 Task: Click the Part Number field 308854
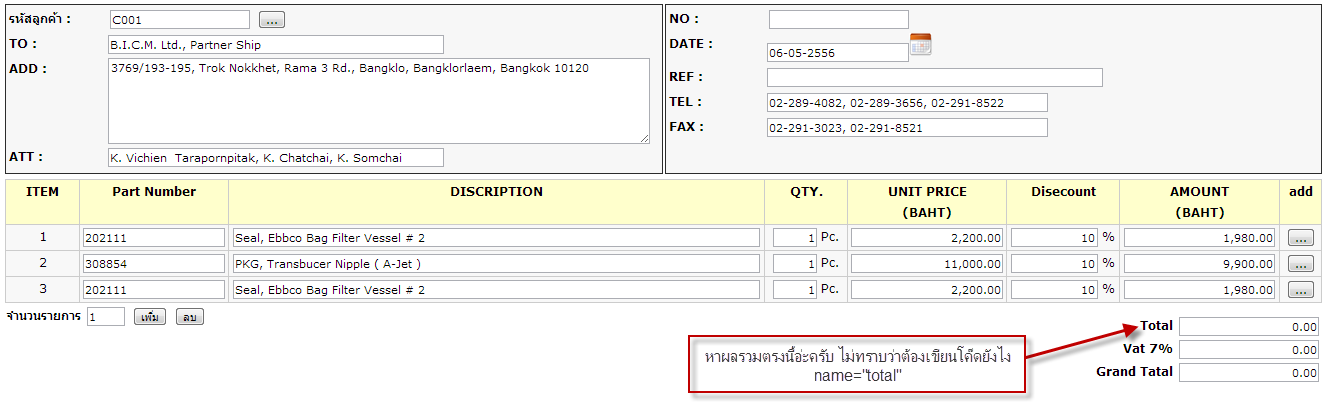(154, 264)
